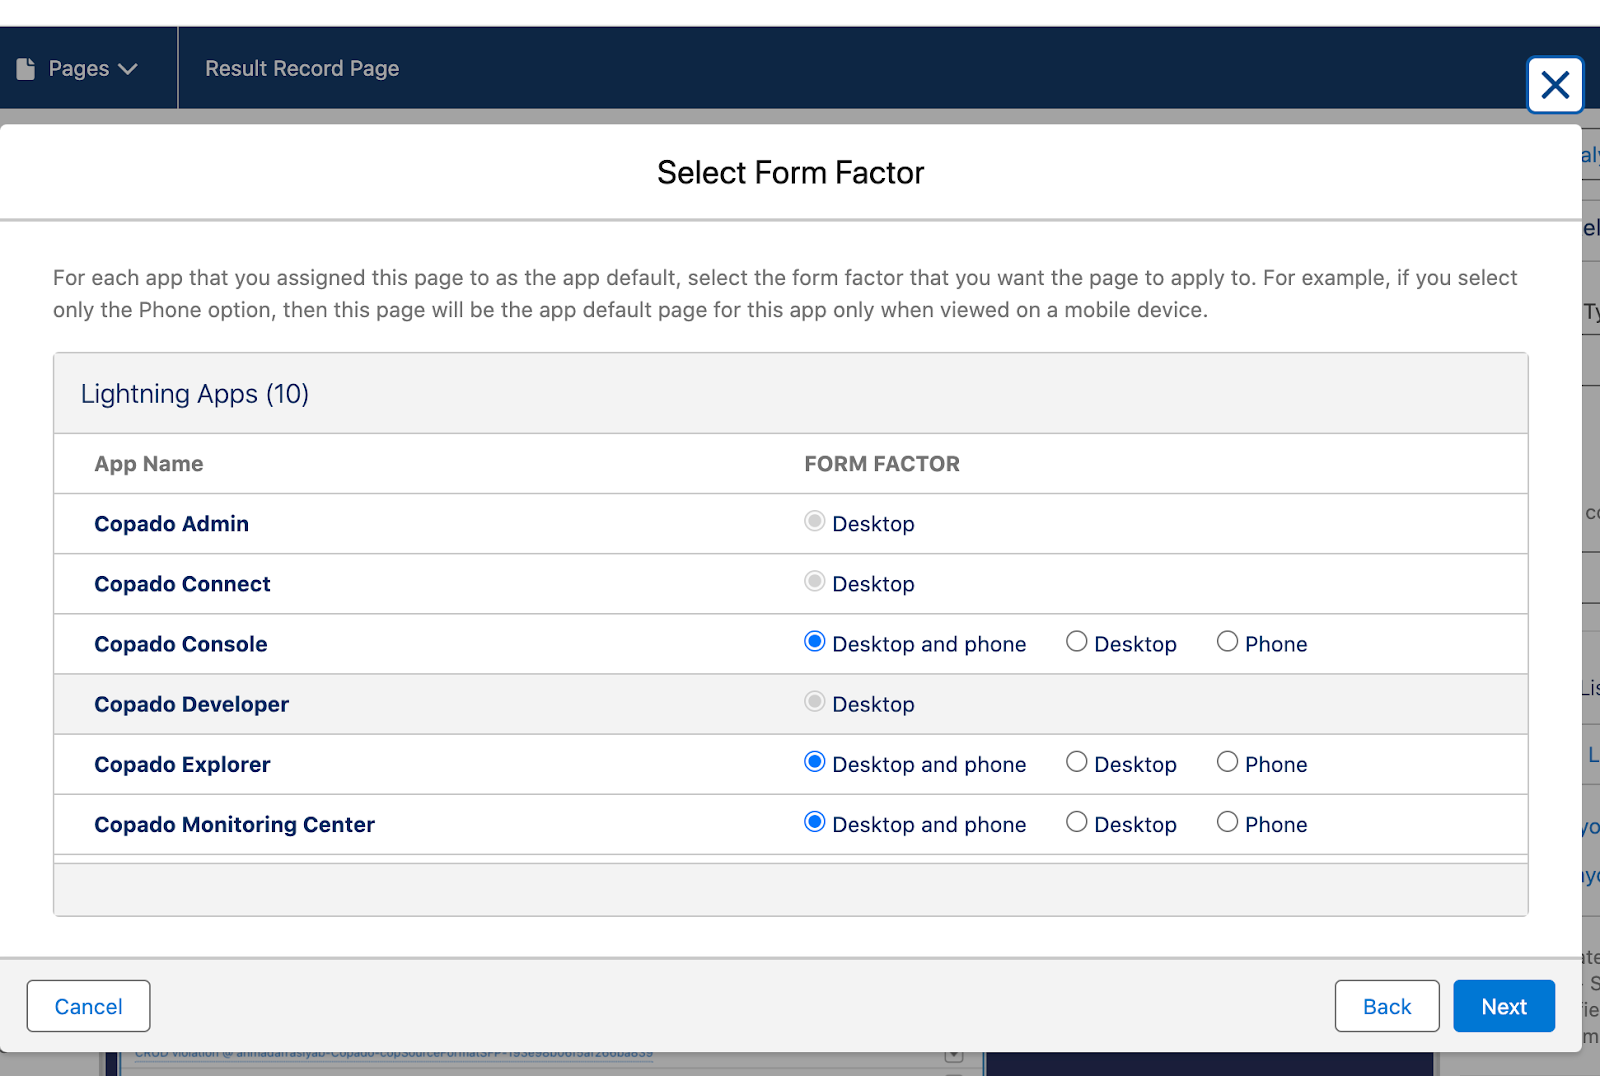Viewport: 1600px width, 1076px height.
Task: Click the Copado Connect app name
Action: (x=182, y=584)
